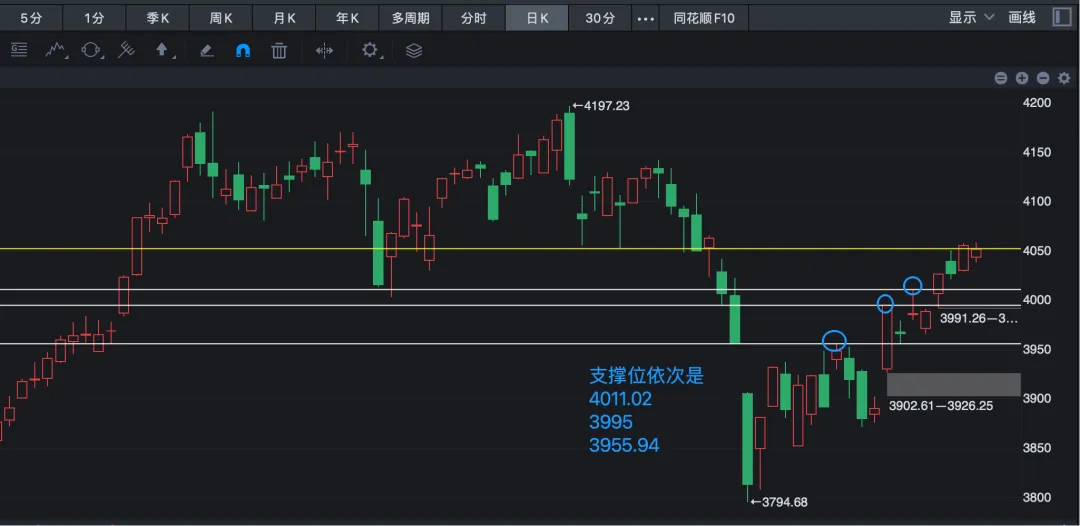Switch to the 1分 chart period tab
This screenshot has height=526, width=1080.
(94, 18)
